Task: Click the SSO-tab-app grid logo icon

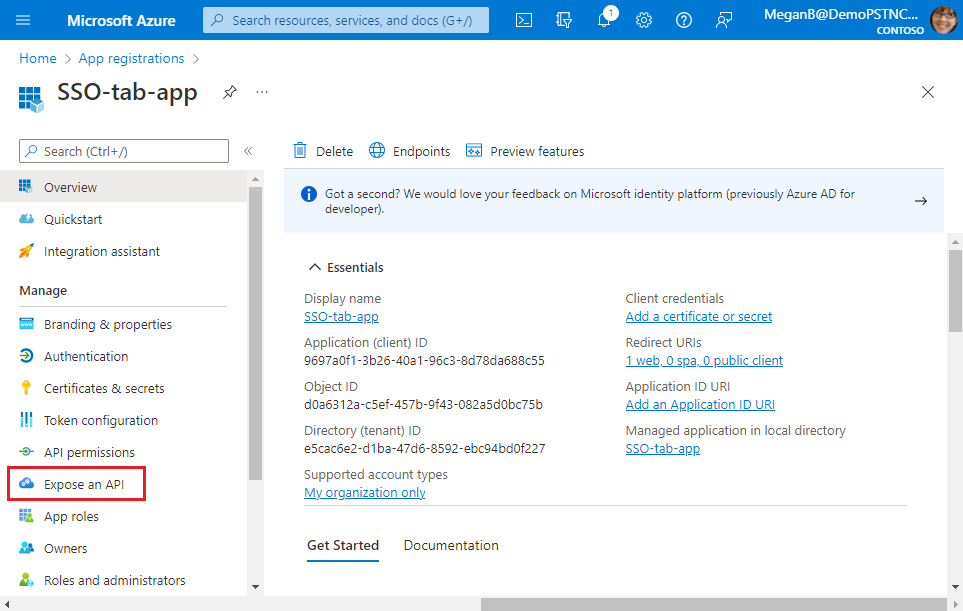Action: point(31,99)
